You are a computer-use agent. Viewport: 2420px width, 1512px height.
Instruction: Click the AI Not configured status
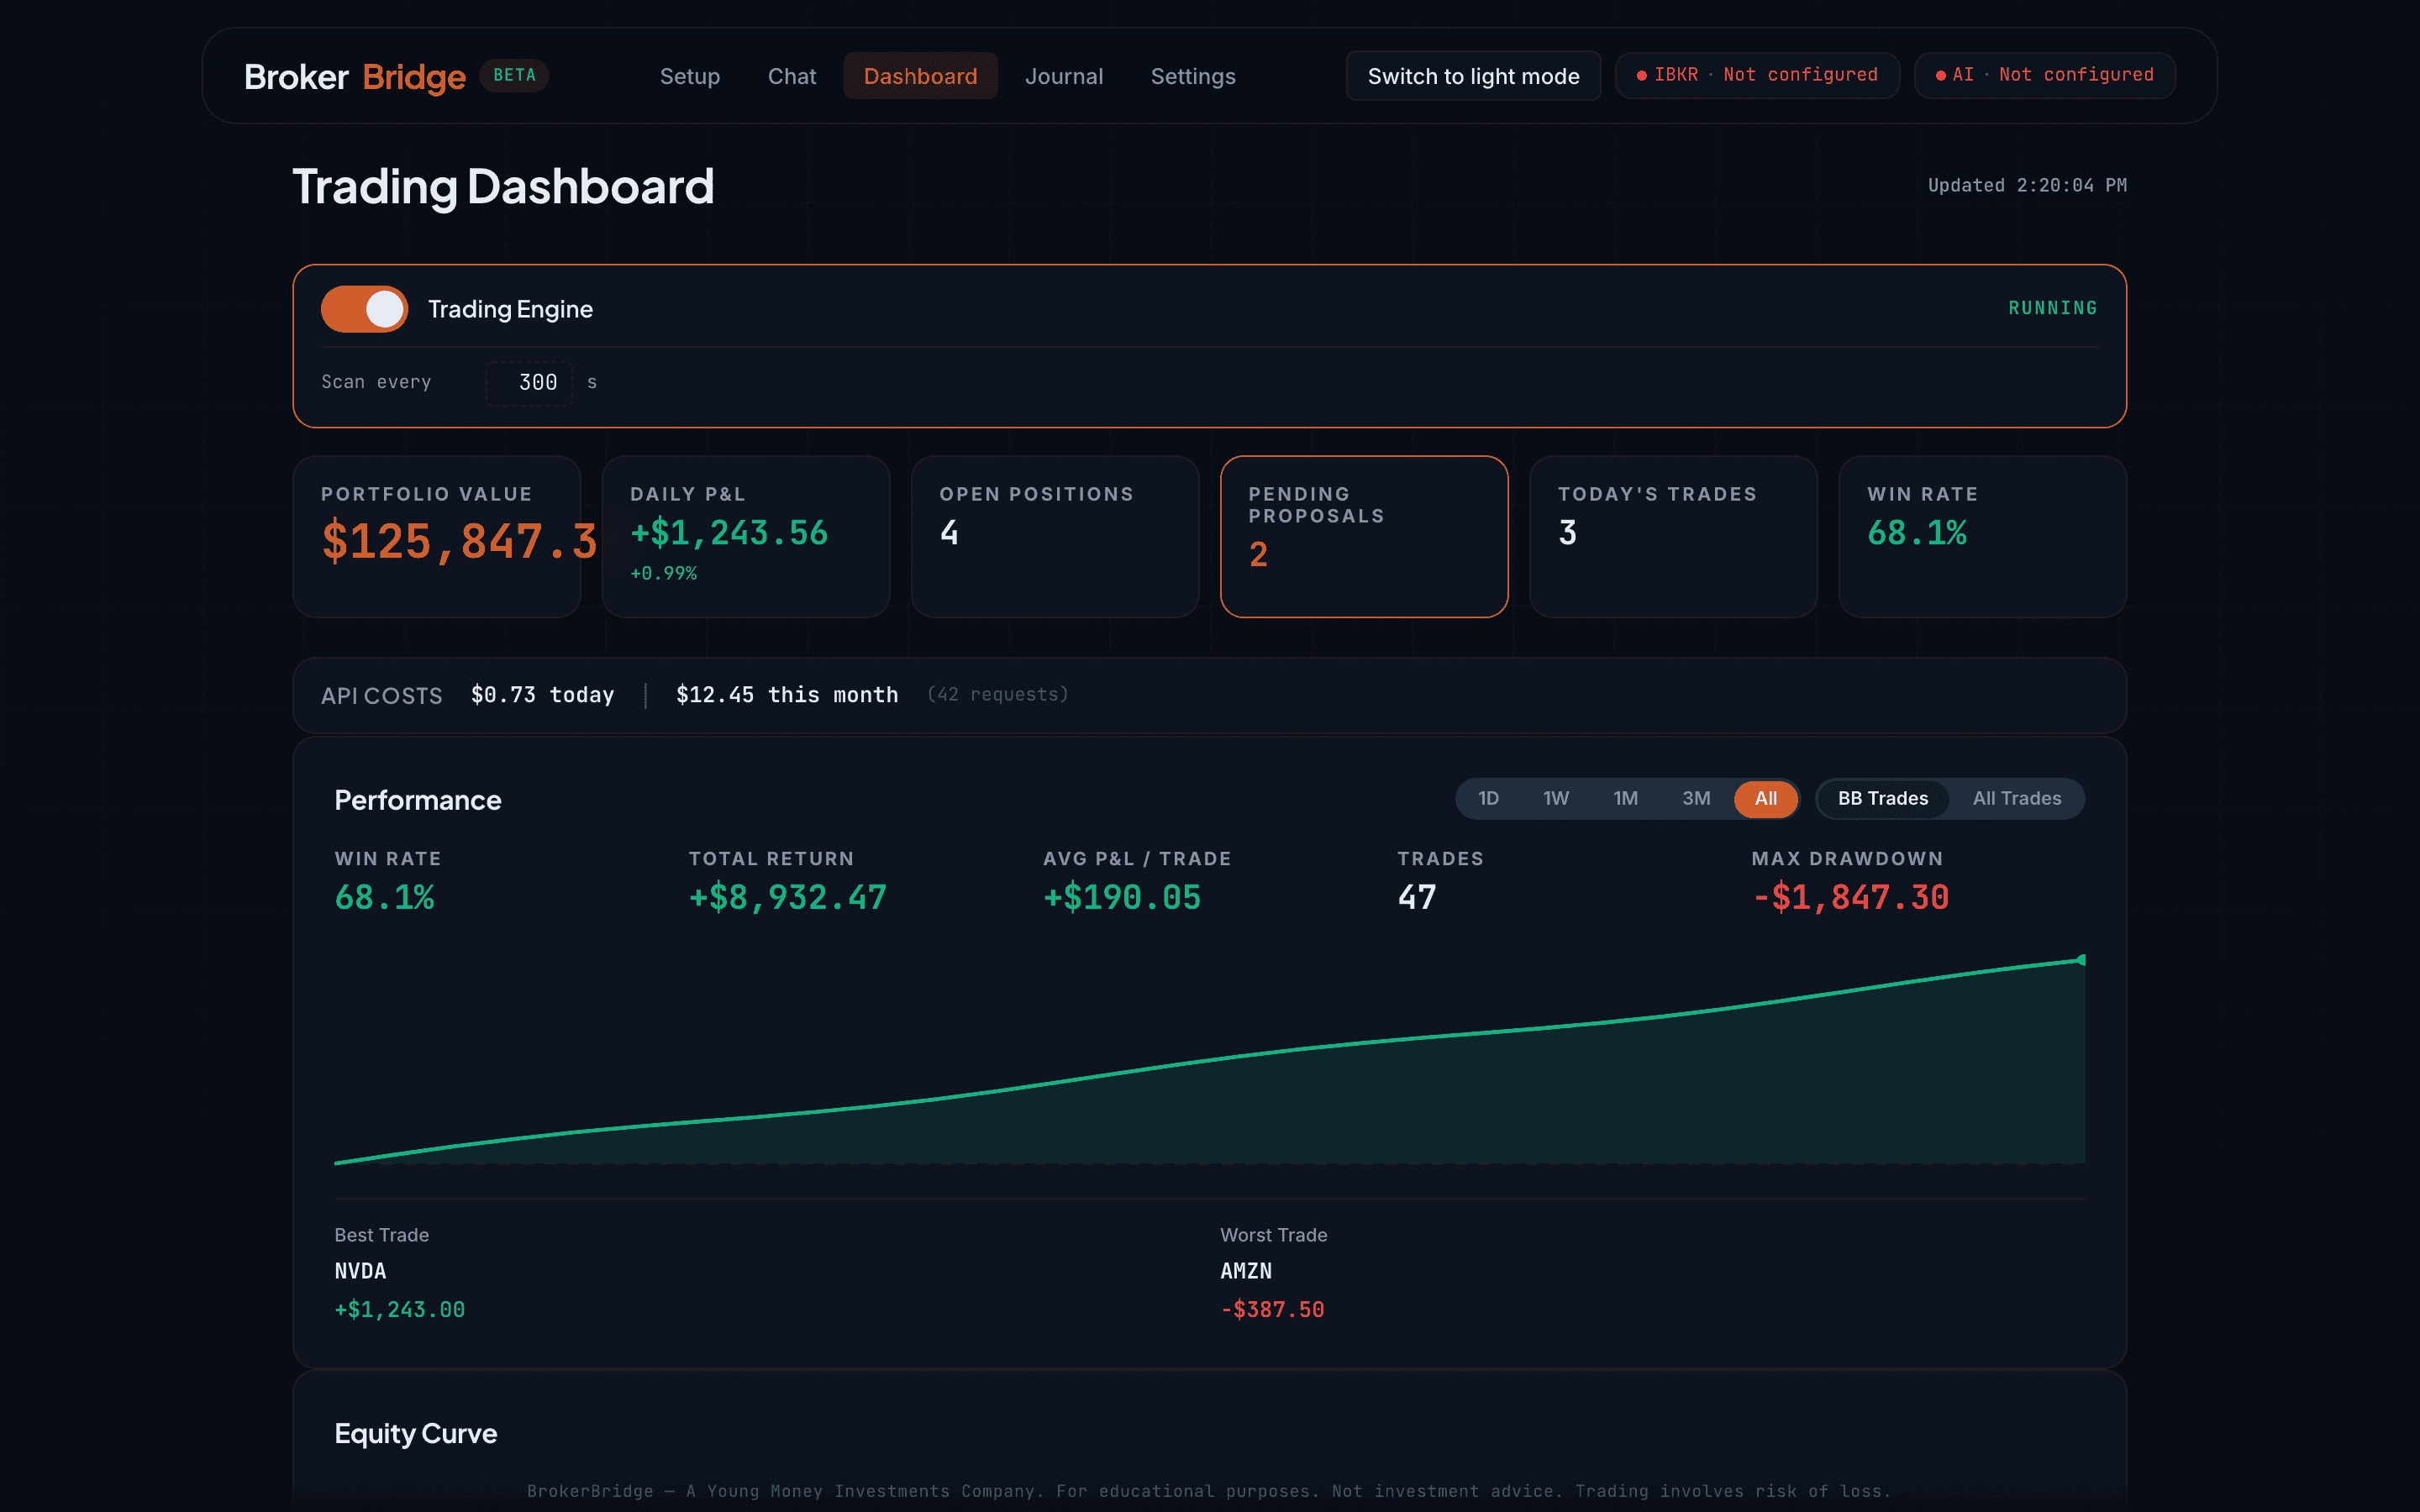pyautogui.click(x=2044, y=75)
